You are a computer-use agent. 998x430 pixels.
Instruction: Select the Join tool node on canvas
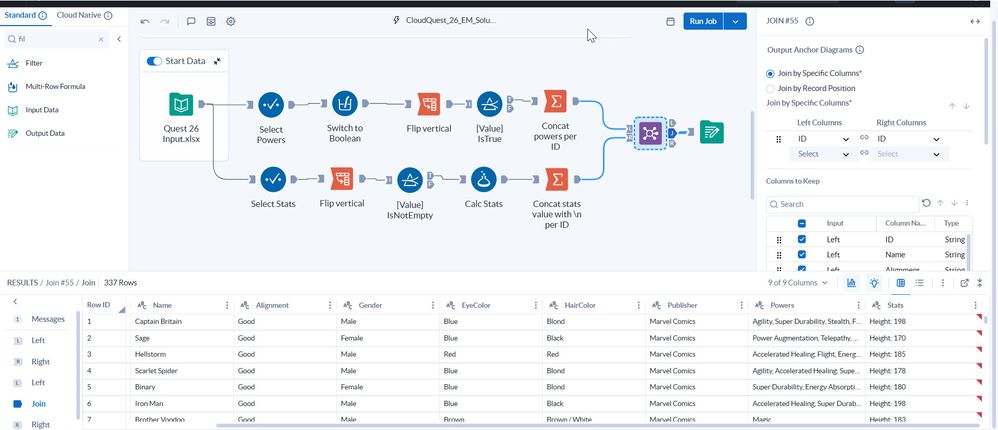[x=651, y=132]
